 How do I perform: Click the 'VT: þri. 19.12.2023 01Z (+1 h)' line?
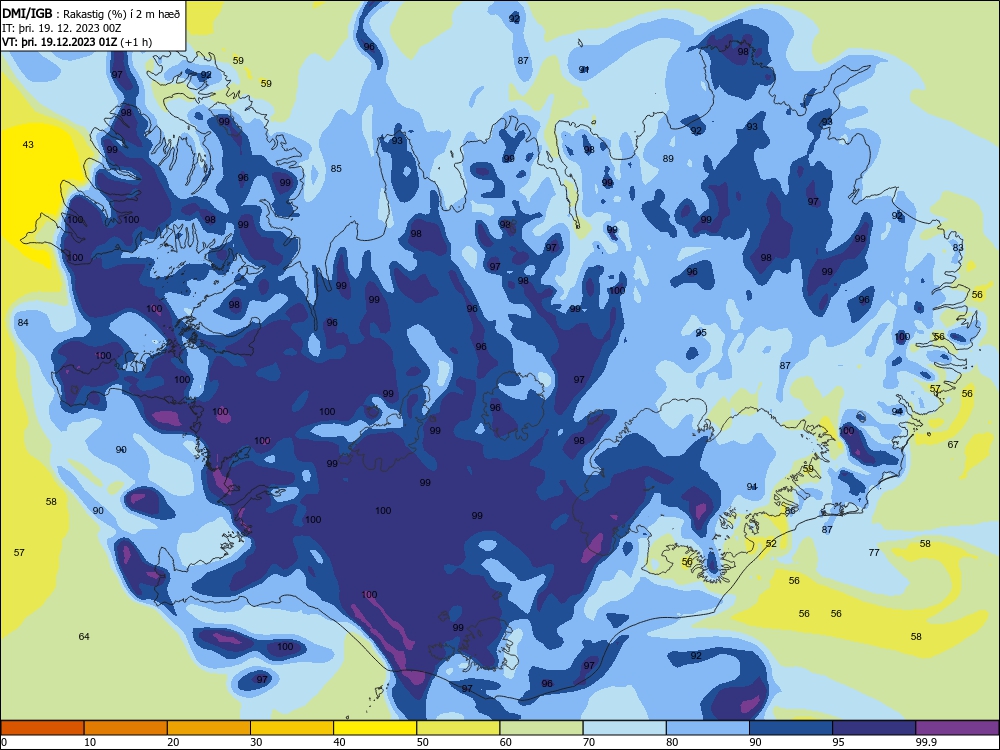[77, 42]
